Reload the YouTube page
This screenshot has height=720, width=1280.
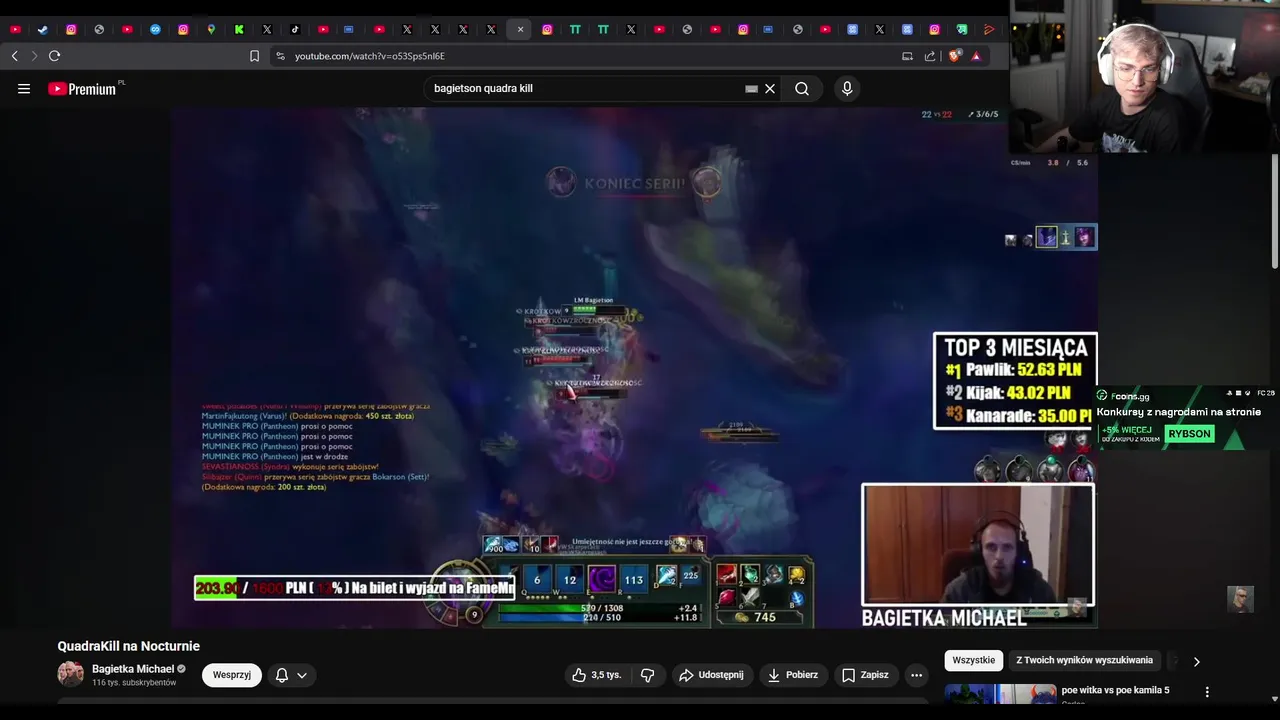point(55,56)
